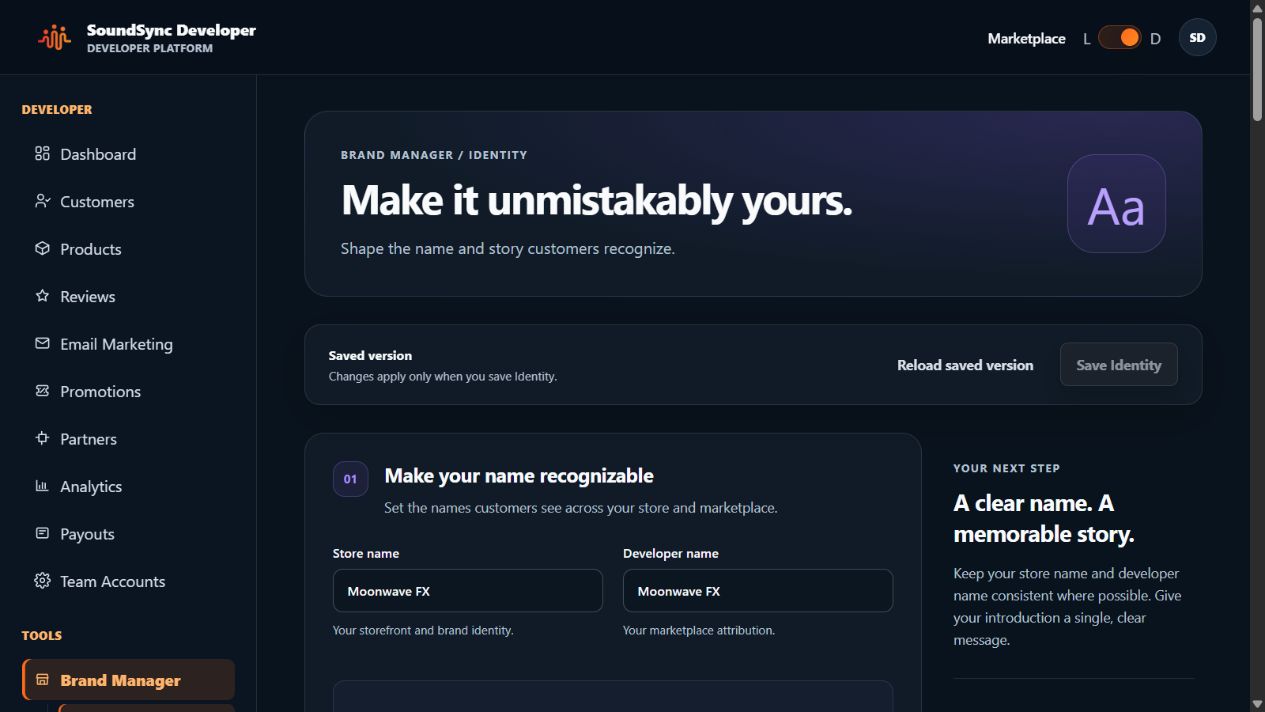Click the Email Marketing envelope icon
Screen dimensions: 1265x712
click(x=42, y=344)
